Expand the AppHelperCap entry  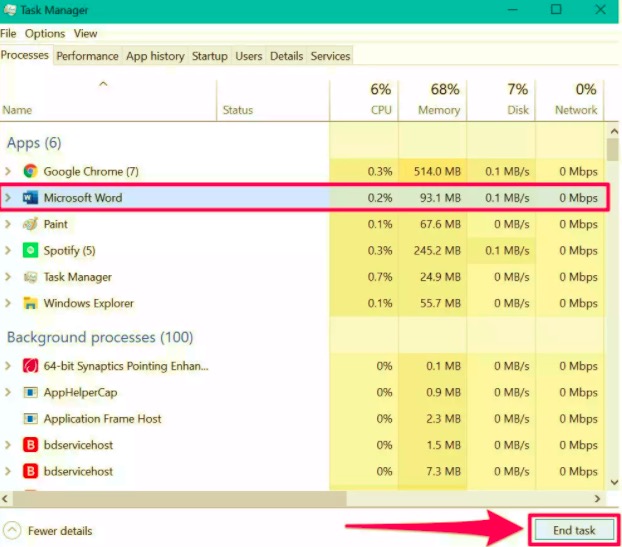click(8, 392)
